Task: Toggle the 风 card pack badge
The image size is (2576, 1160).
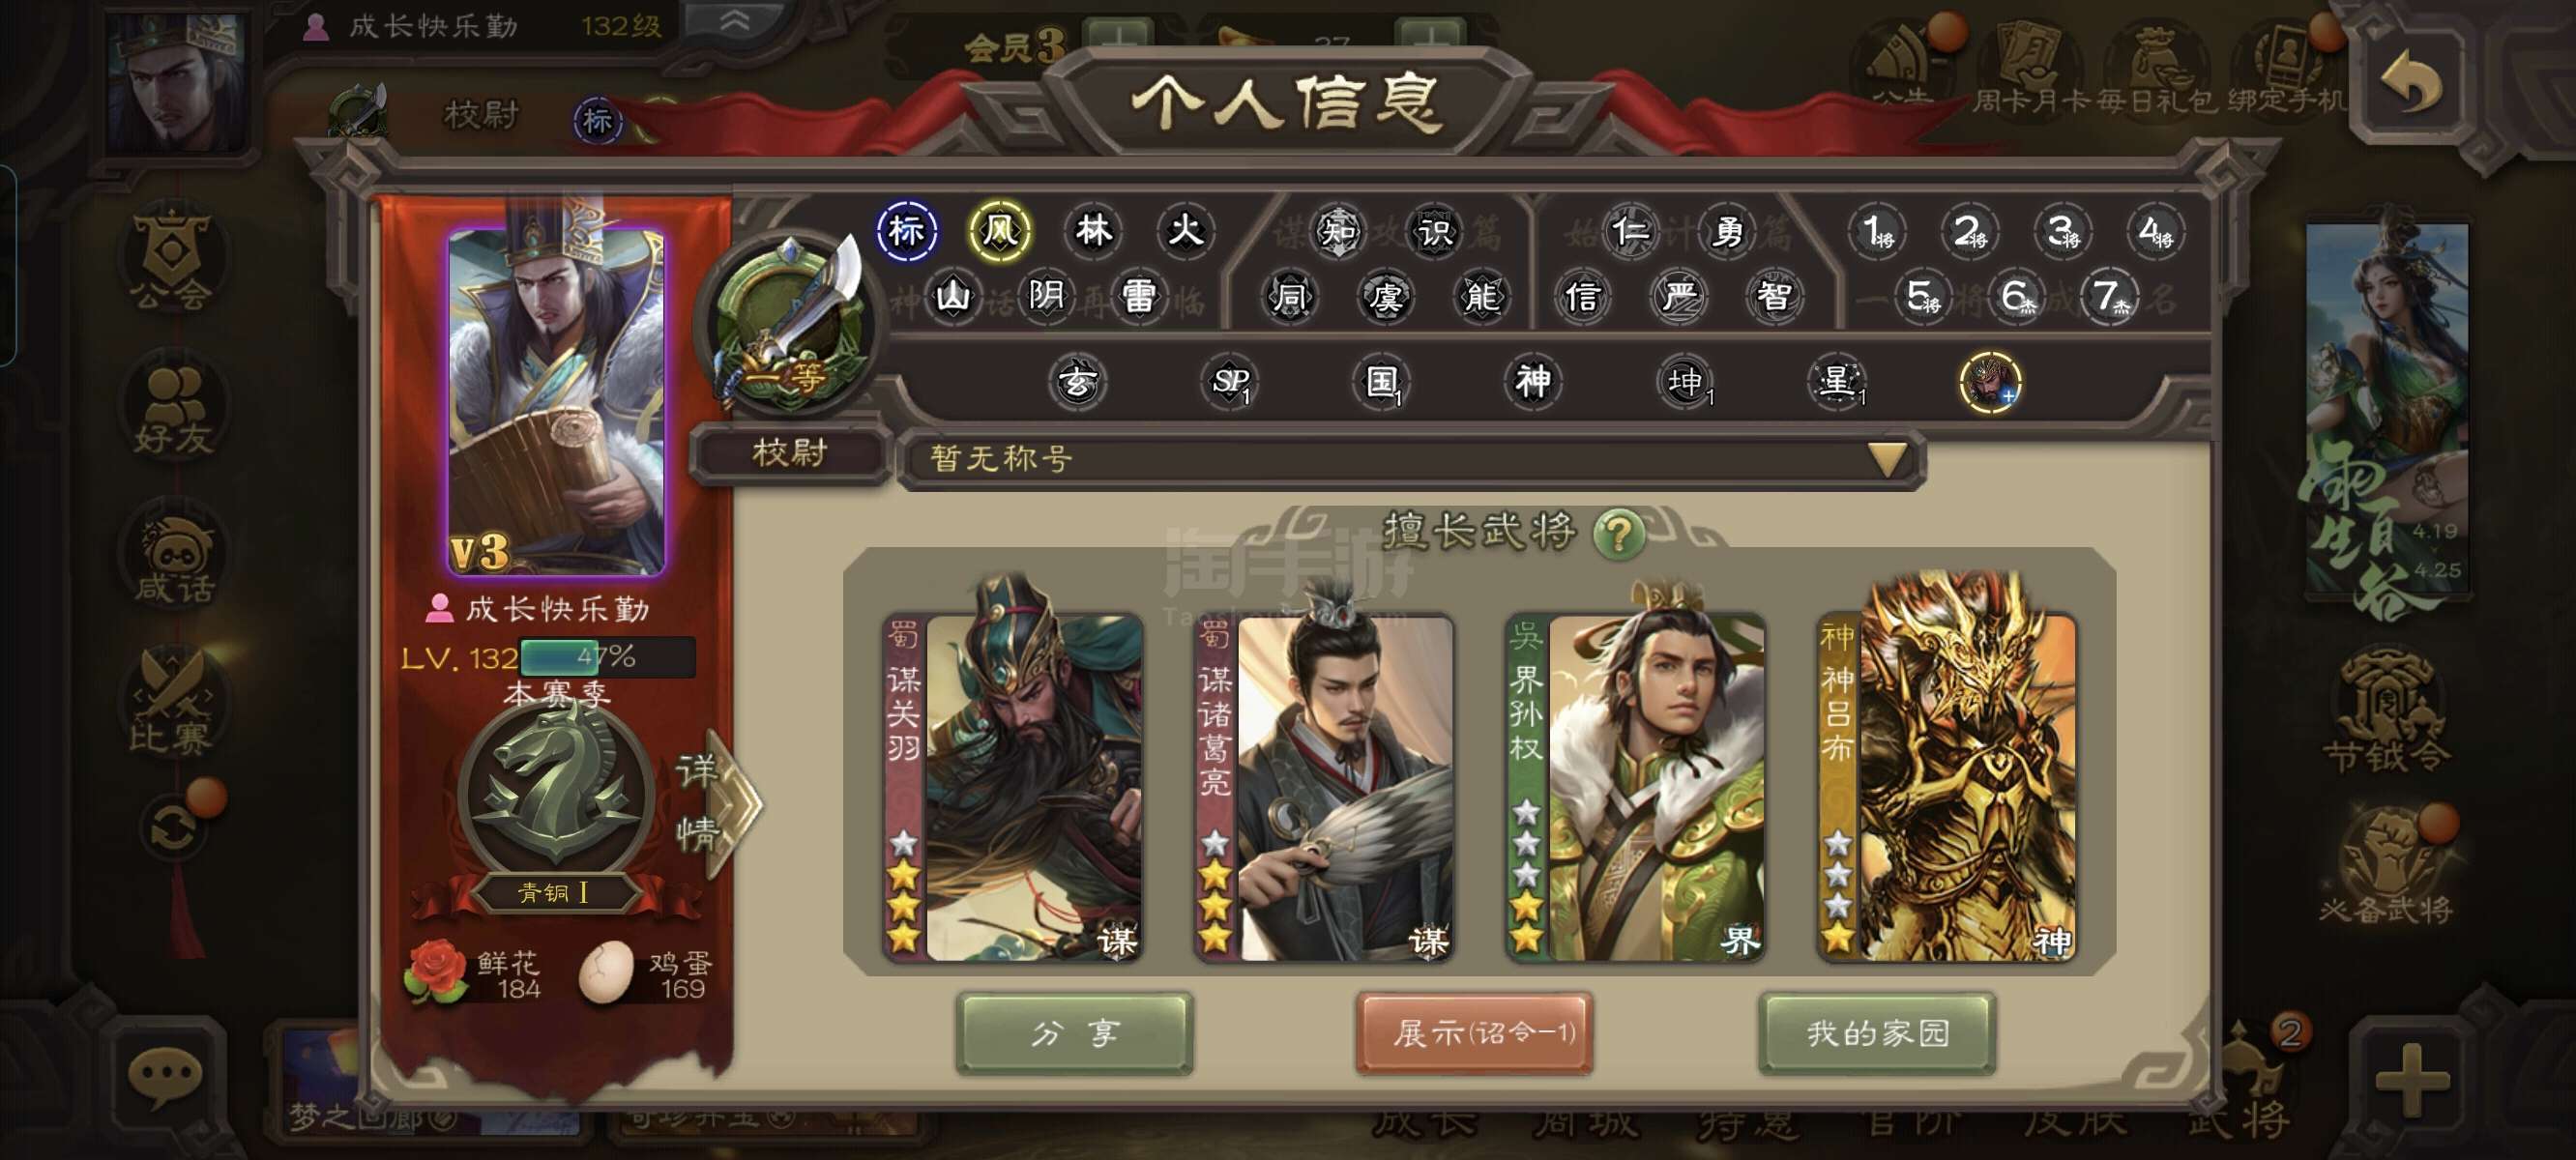Action: pyautogui.click(x=999, y=231)
